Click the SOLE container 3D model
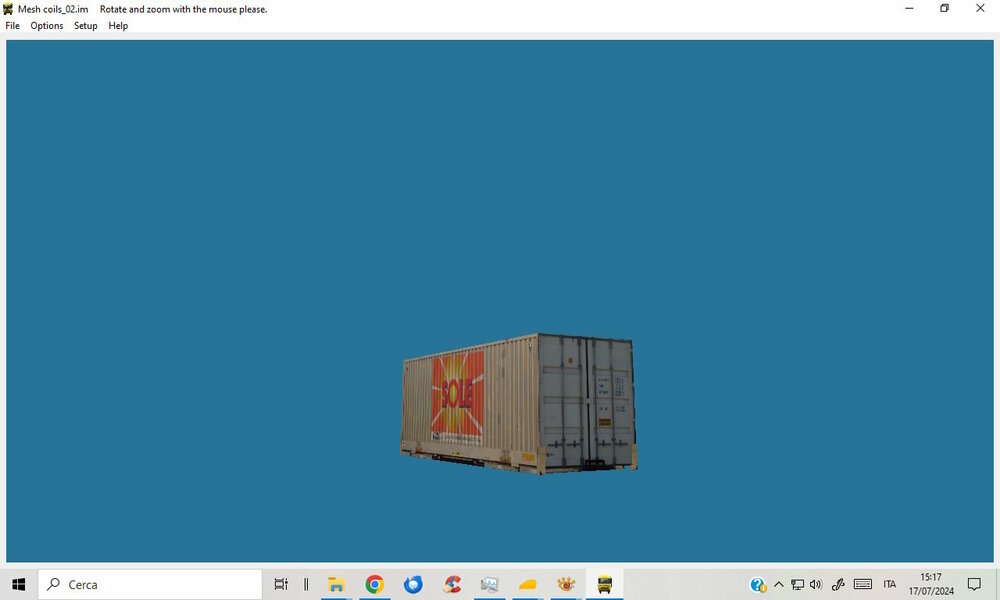Screen dimensions: 1000x600 pyautogui.click(x=518, y=404)
